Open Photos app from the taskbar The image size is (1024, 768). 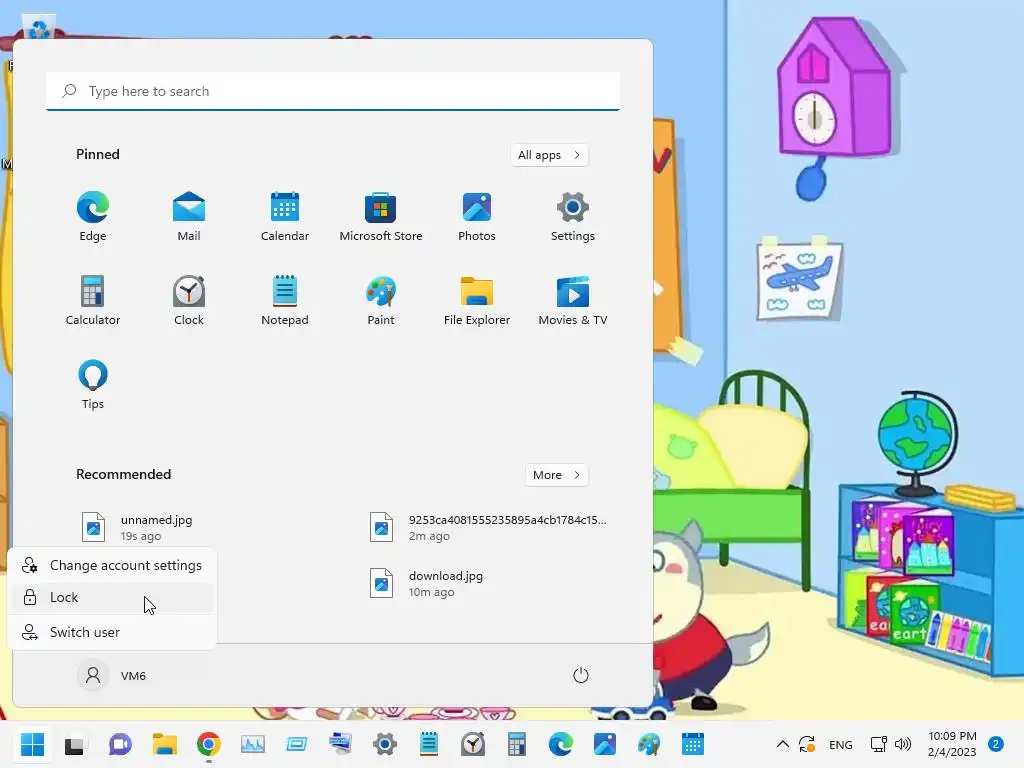coord(605,744)
